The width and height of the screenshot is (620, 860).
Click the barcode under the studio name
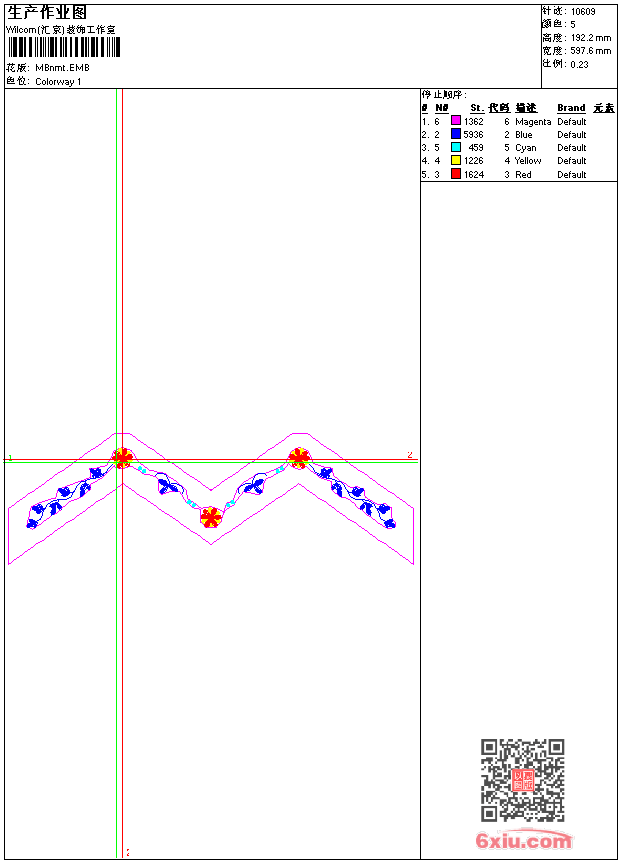point(64,47)
